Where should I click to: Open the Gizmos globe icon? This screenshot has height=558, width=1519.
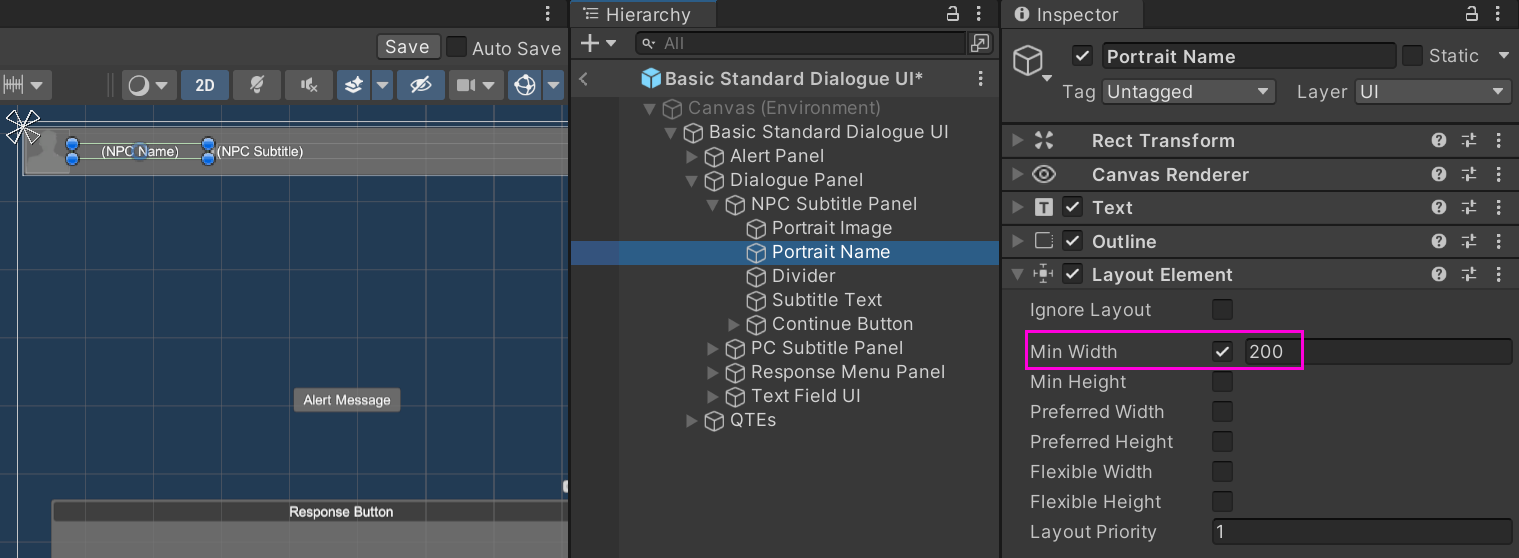coord(525,85)
